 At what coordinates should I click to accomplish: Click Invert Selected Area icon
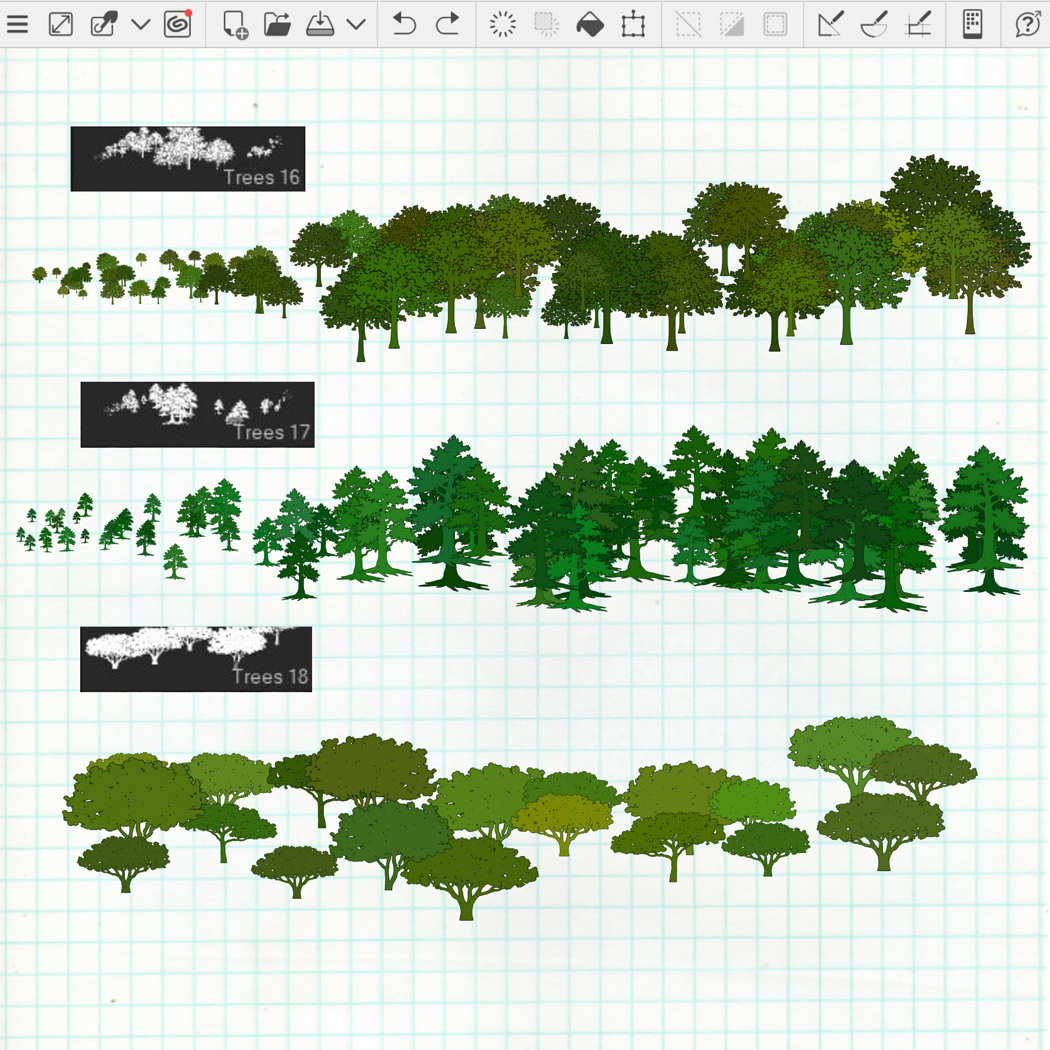pos(731,24)
